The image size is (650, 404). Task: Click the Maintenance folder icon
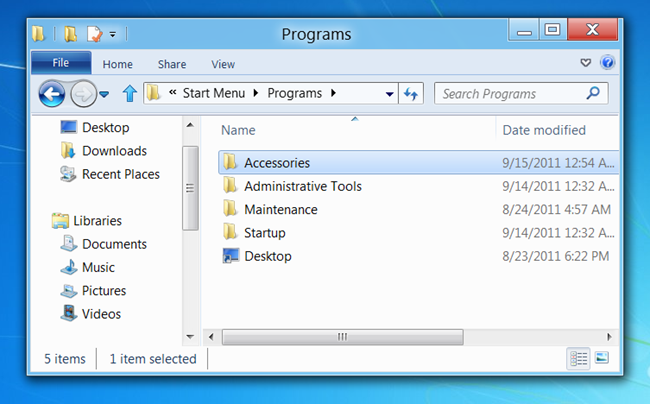tap(230, 208)
